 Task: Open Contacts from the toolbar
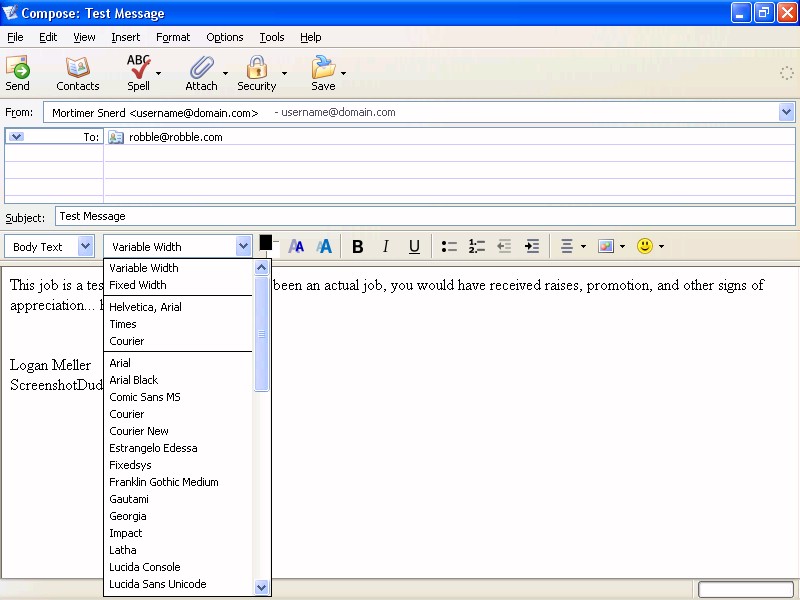pos(78,73)
